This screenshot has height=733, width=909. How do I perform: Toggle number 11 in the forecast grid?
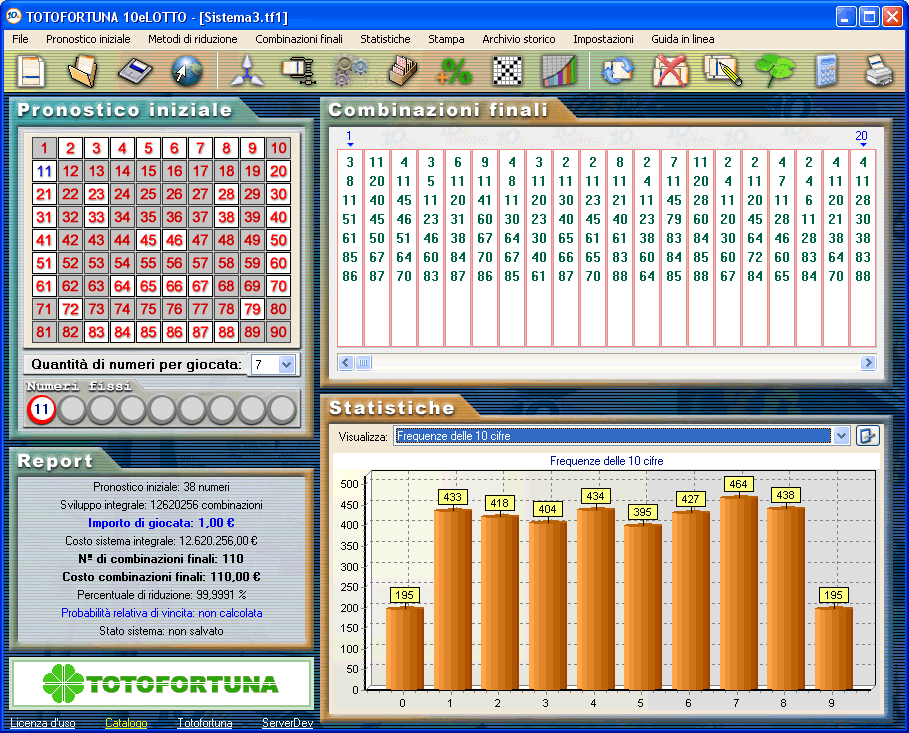[x=44, y=171]
